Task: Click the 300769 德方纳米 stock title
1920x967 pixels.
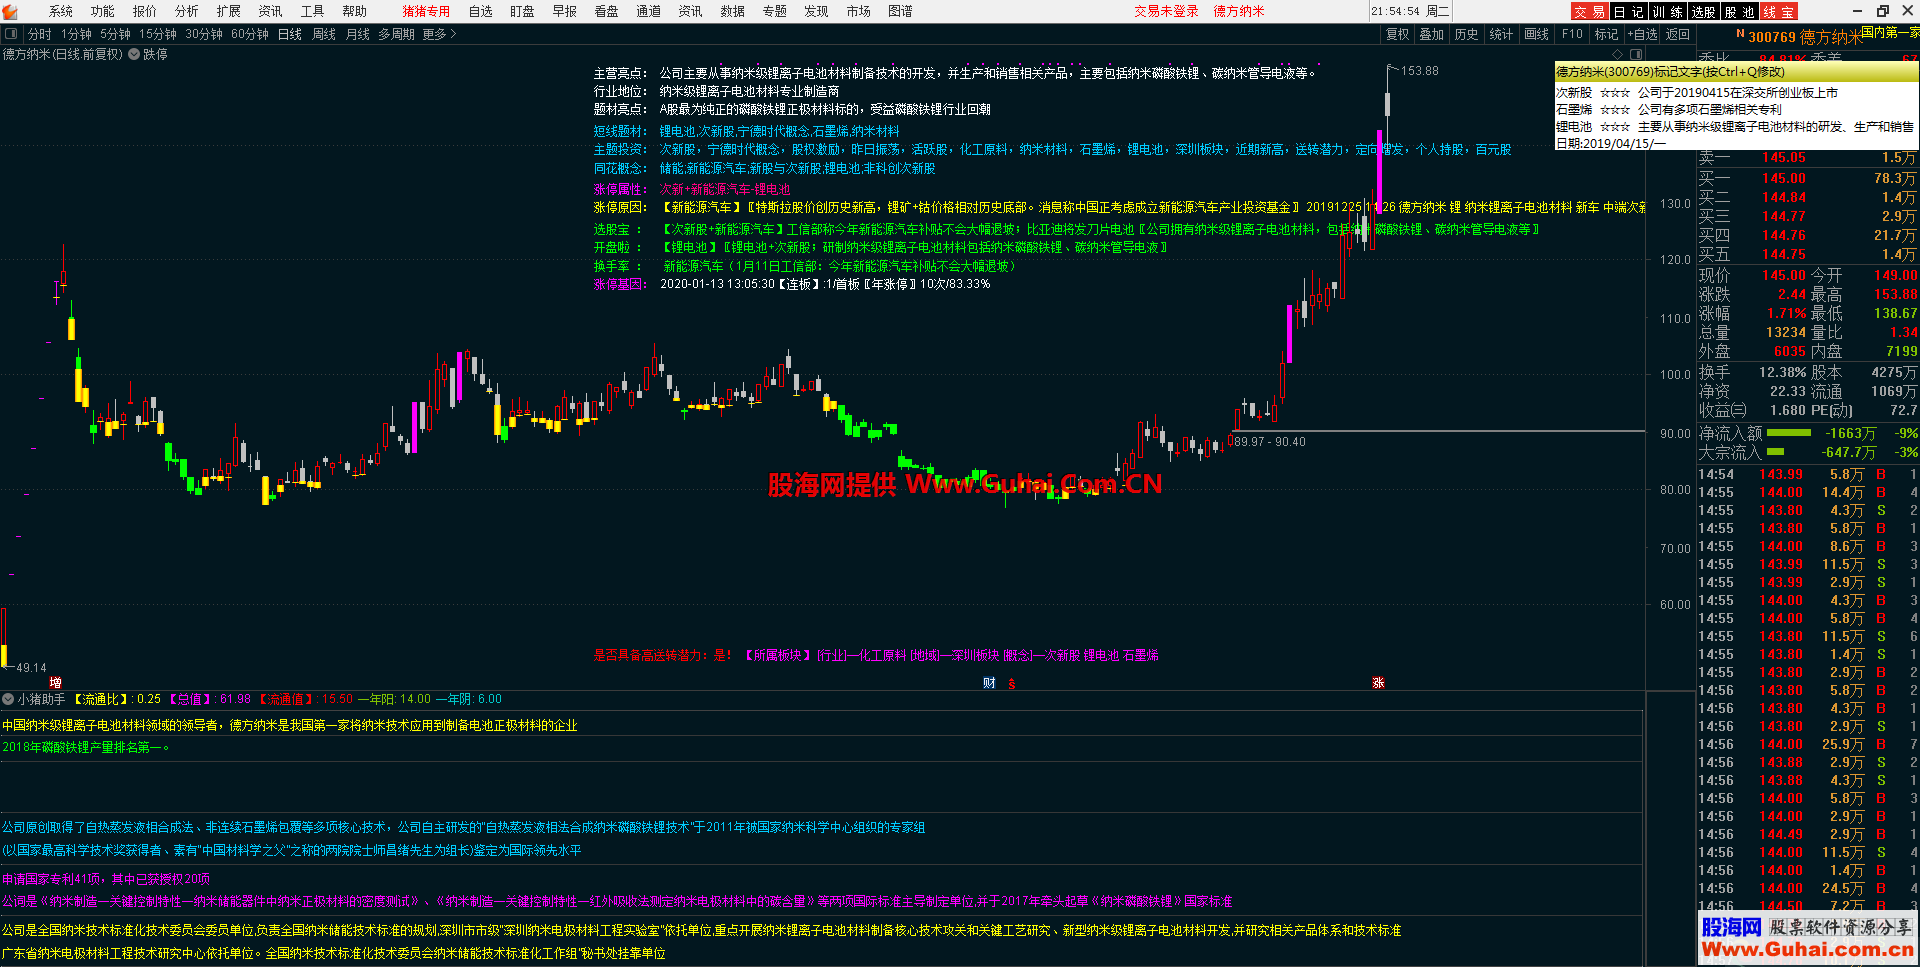Action: 1805,37
